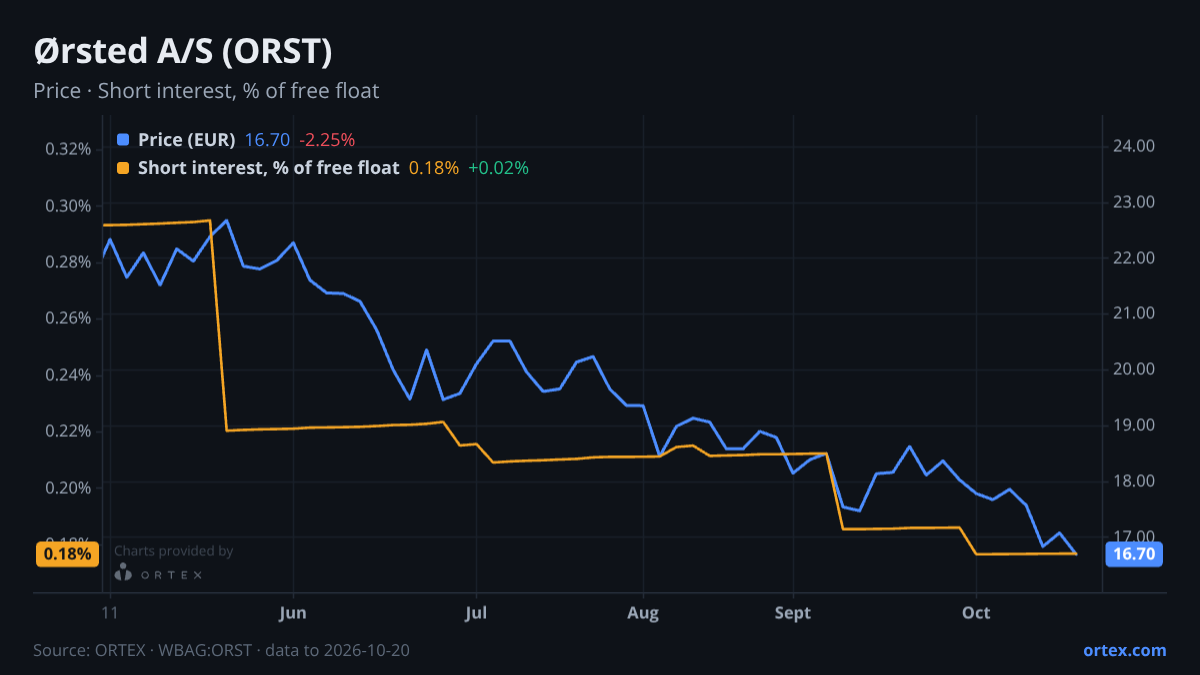Click the Oct x-axis label
Viewport: 1200px width, 675px height.
pos(976,612)
